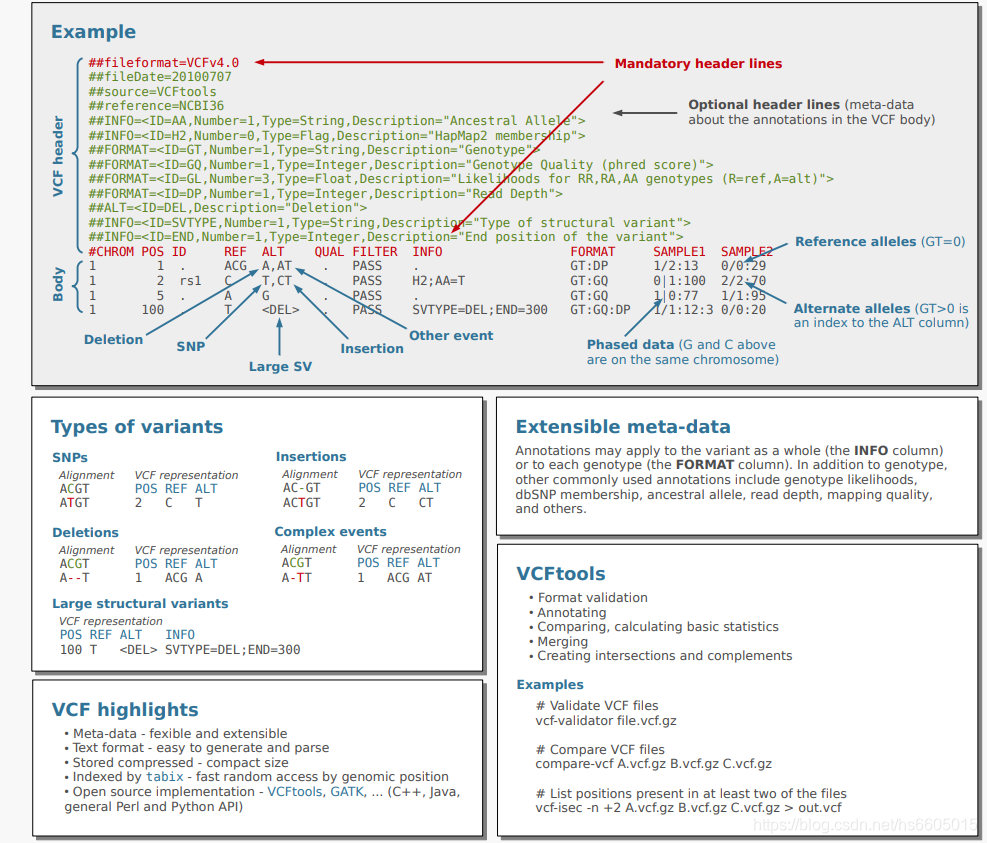Click the "VCFtools" panel heading
This screenshot has height=843, width=987.
(x=560, y=574)
